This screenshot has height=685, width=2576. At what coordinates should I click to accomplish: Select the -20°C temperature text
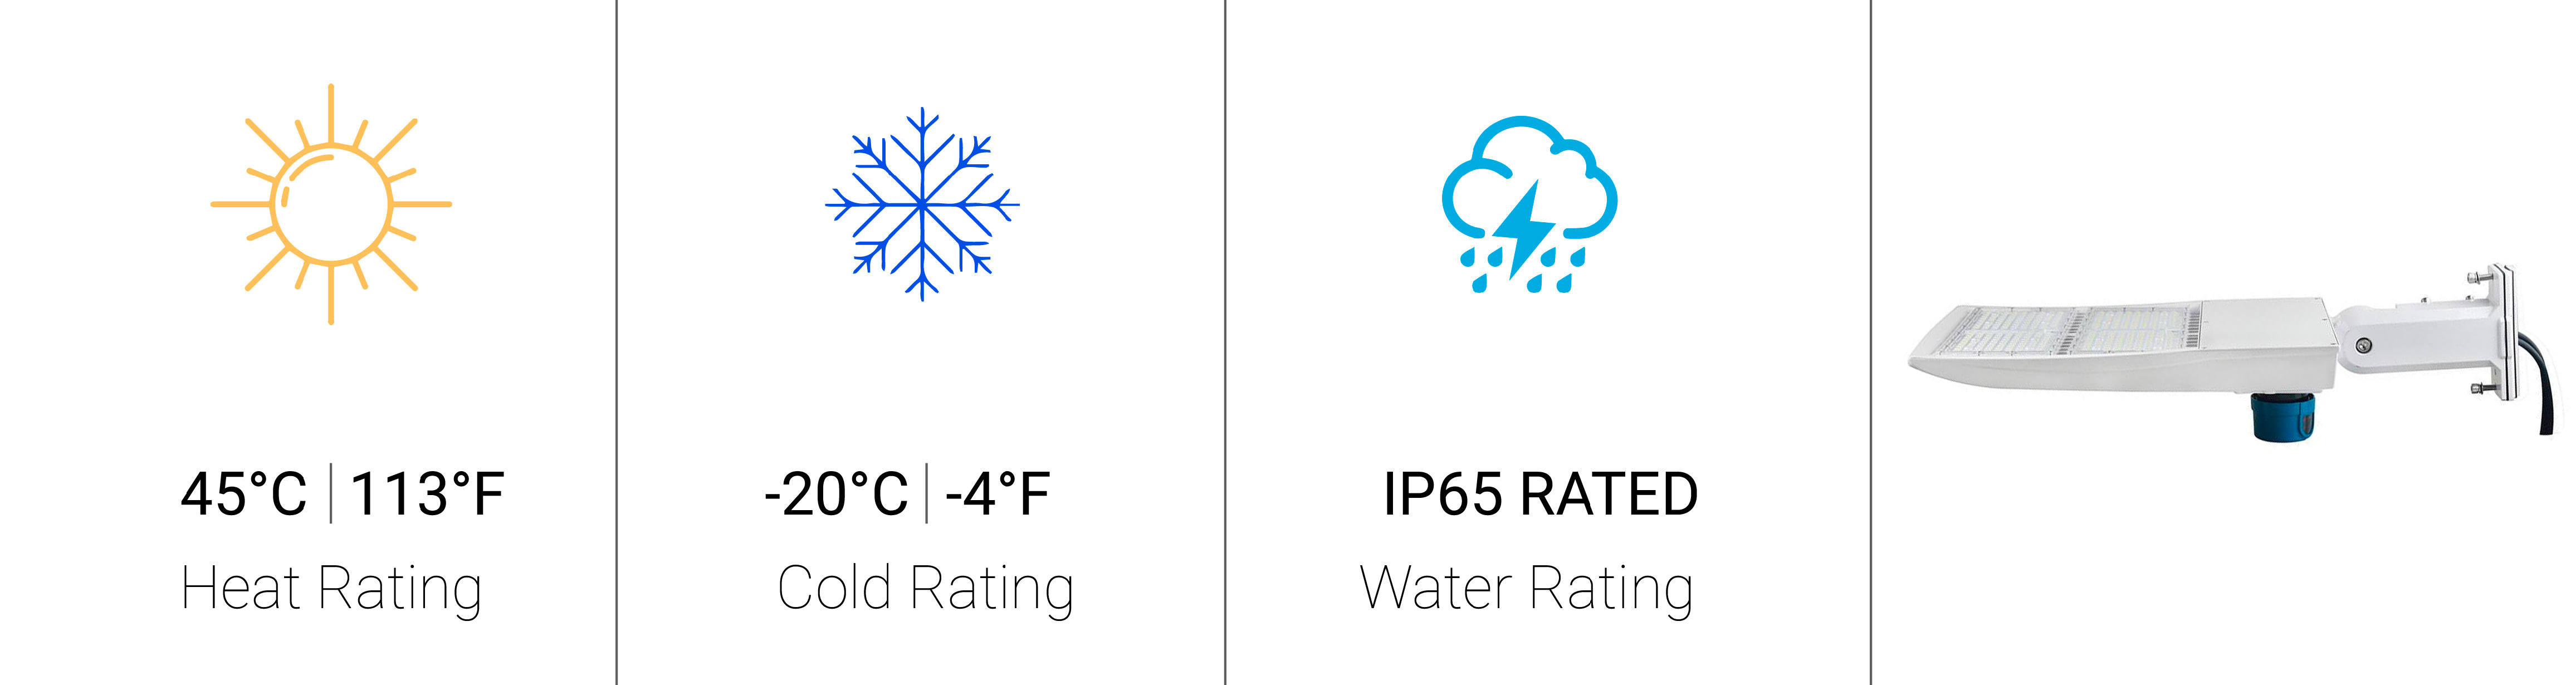[x=836, y=494]
